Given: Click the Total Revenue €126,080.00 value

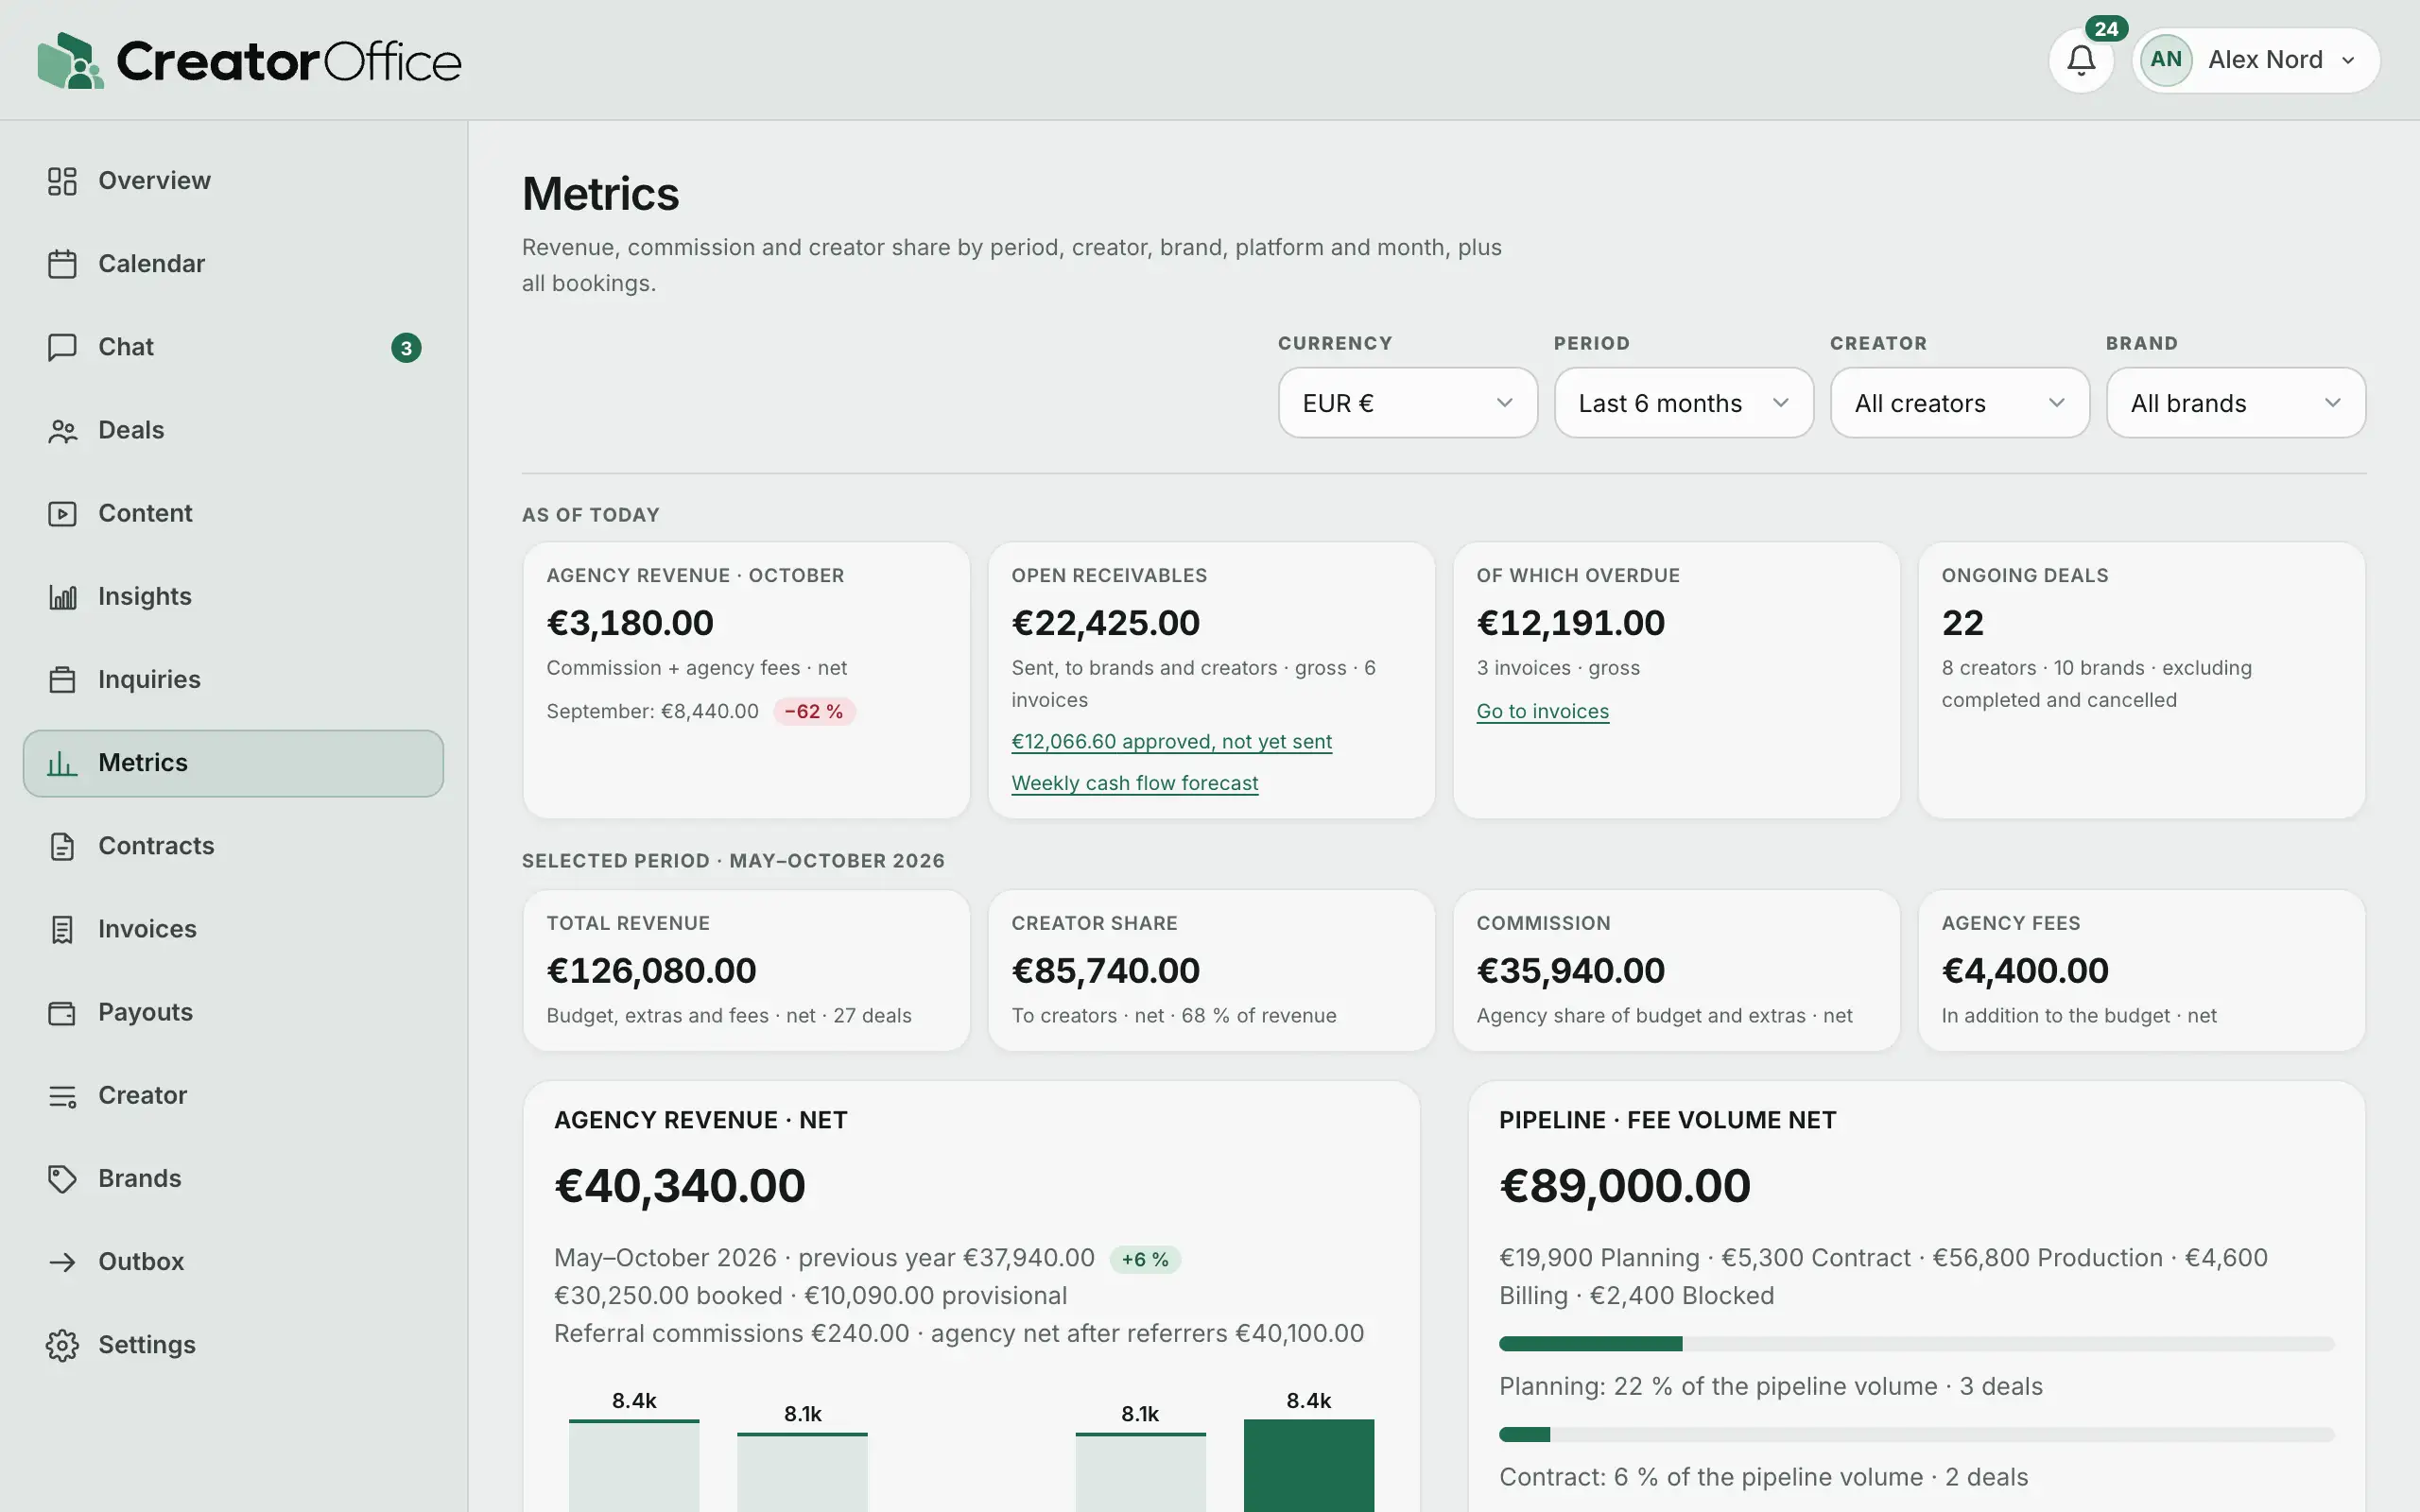Looking at the screenshot, I should [651, 970].
